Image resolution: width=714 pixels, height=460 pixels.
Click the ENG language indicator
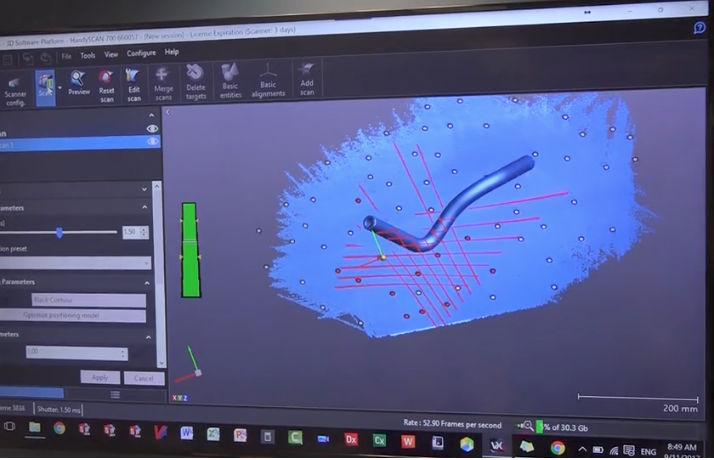tap(648, 452)
